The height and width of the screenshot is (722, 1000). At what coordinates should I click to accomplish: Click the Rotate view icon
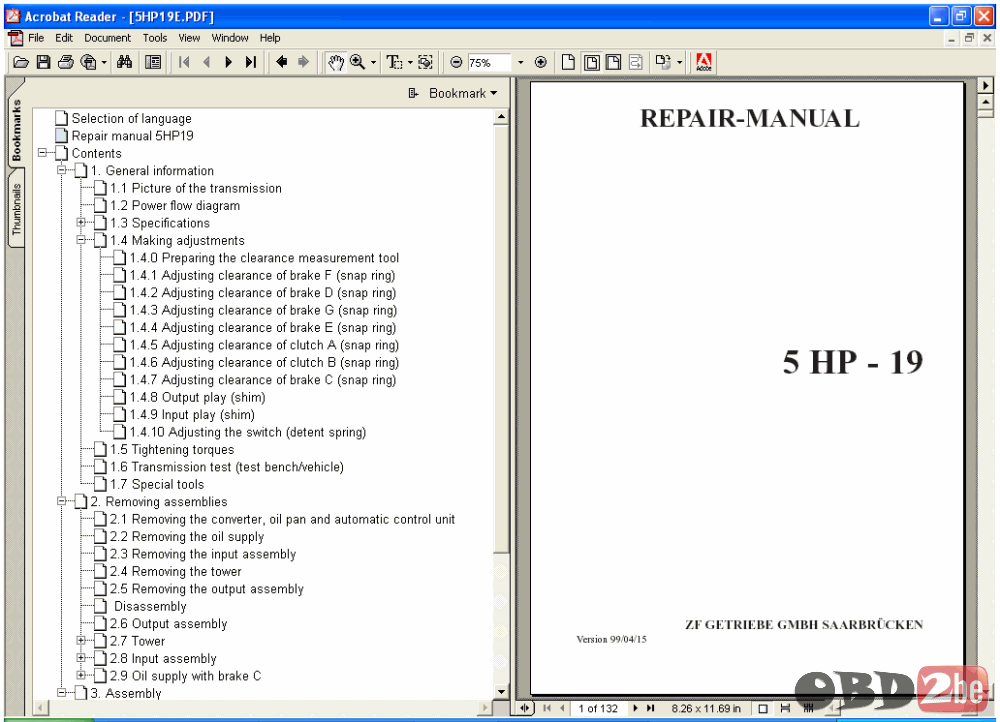[663, 62]
